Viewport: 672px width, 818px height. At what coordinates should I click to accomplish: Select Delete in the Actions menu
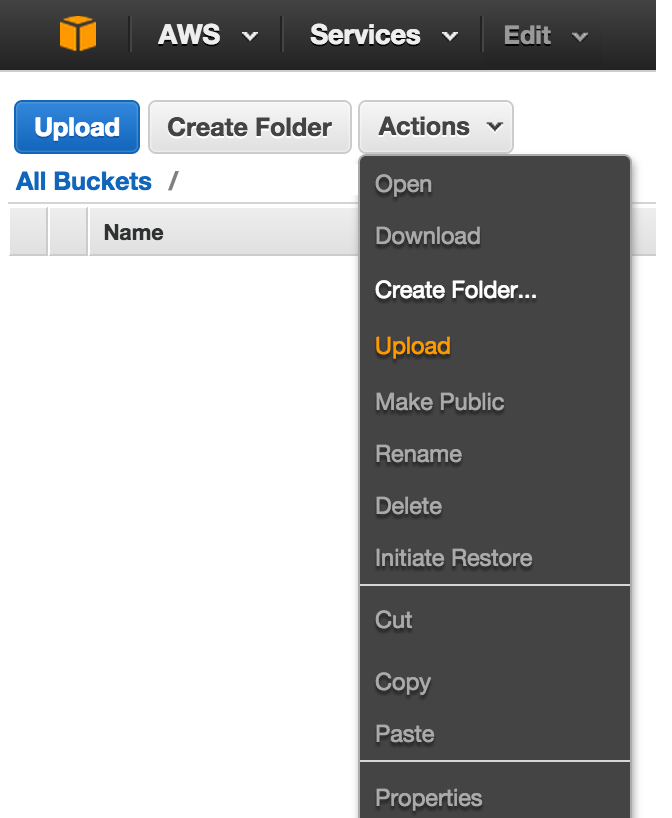(408, 506)
